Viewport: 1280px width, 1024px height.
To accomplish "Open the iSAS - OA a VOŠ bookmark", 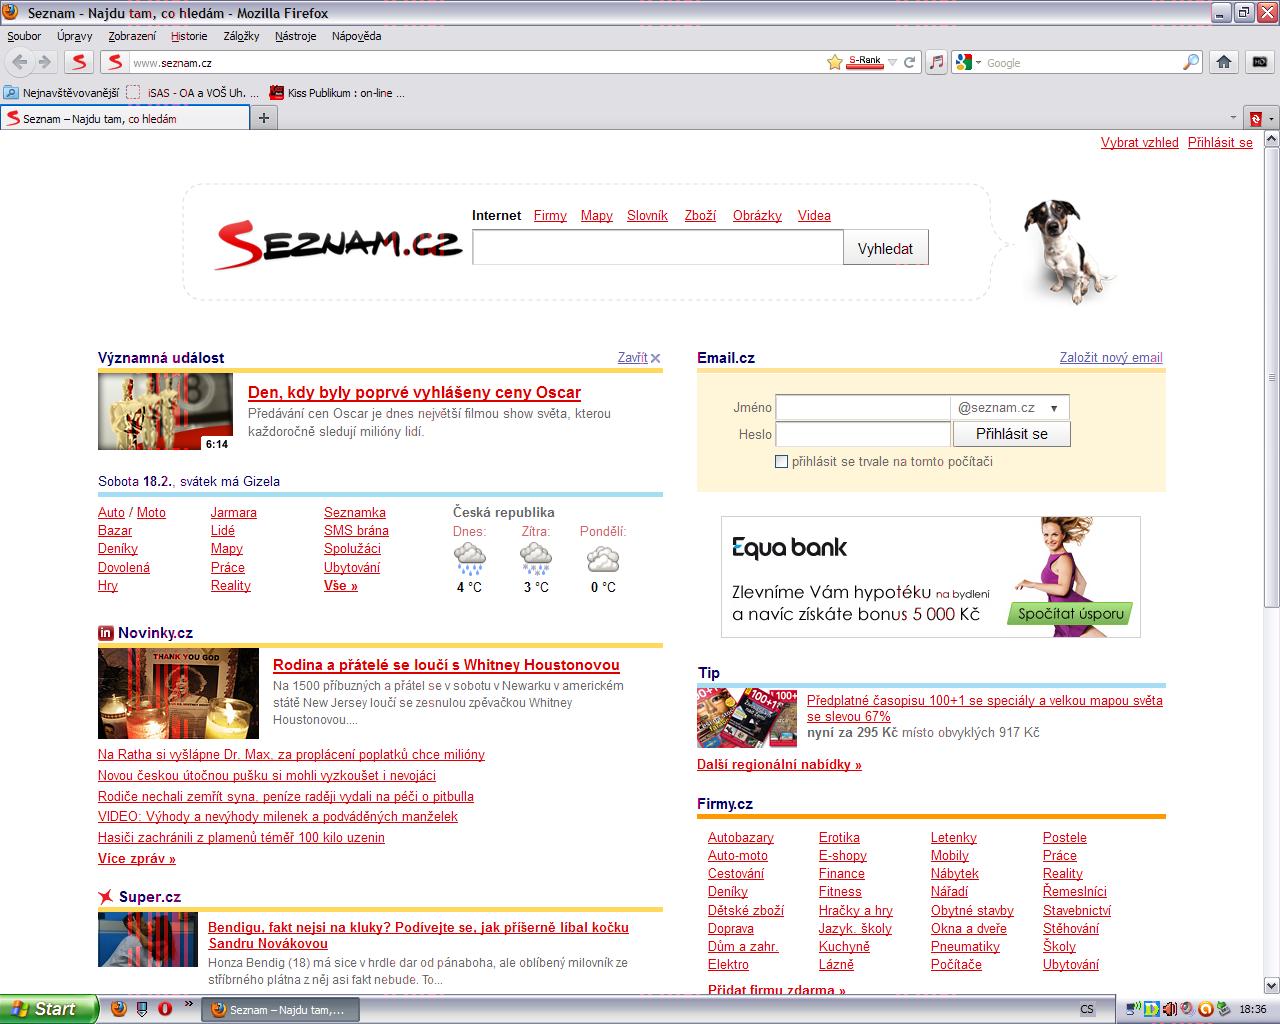I will coord(193,93).
